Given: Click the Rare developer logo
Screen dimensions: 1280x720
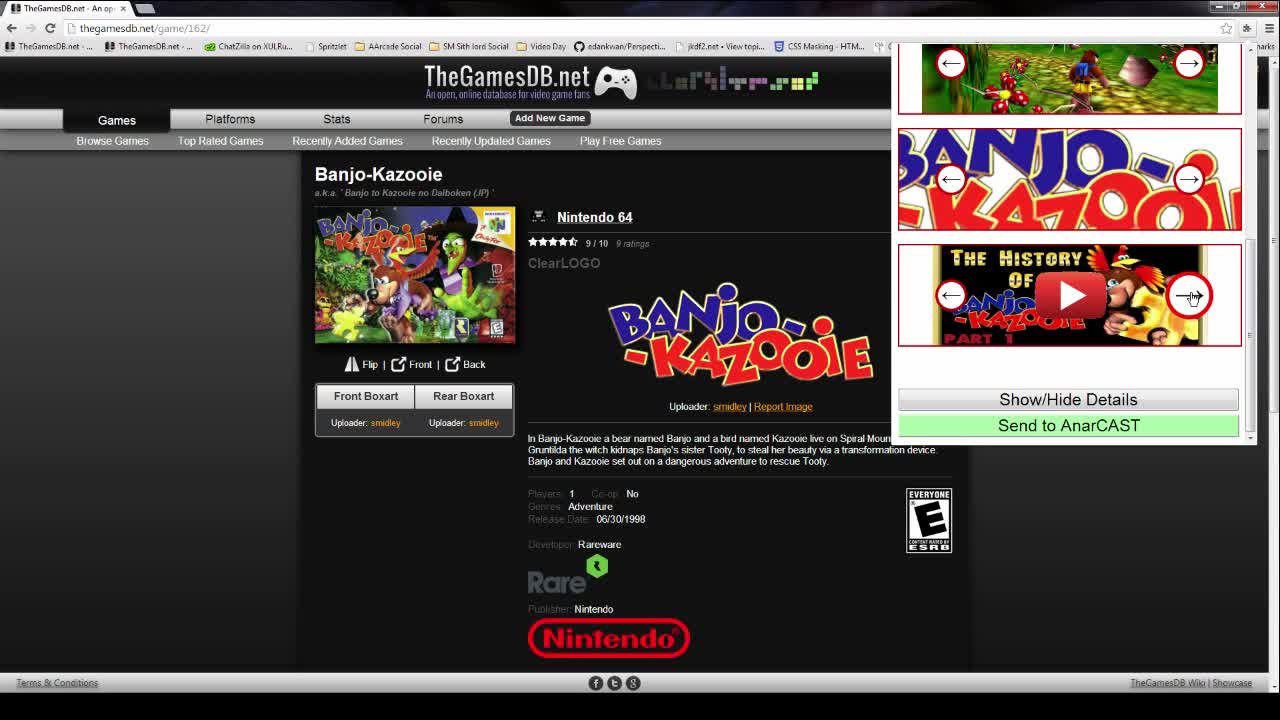Looking at the screenshot, I should 568,575.
